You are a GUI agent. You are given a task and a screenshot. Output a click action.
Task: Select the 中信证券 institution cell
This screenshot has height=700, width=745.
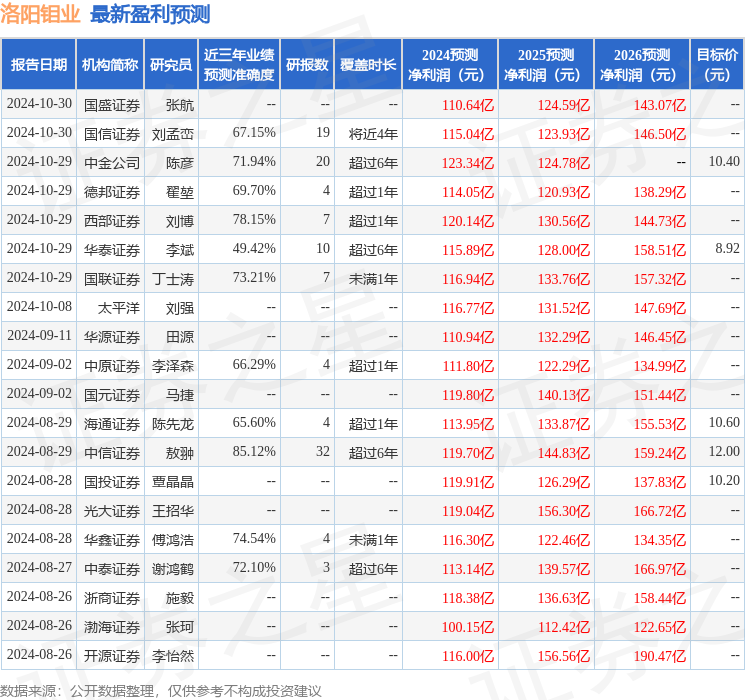(112, 453)
